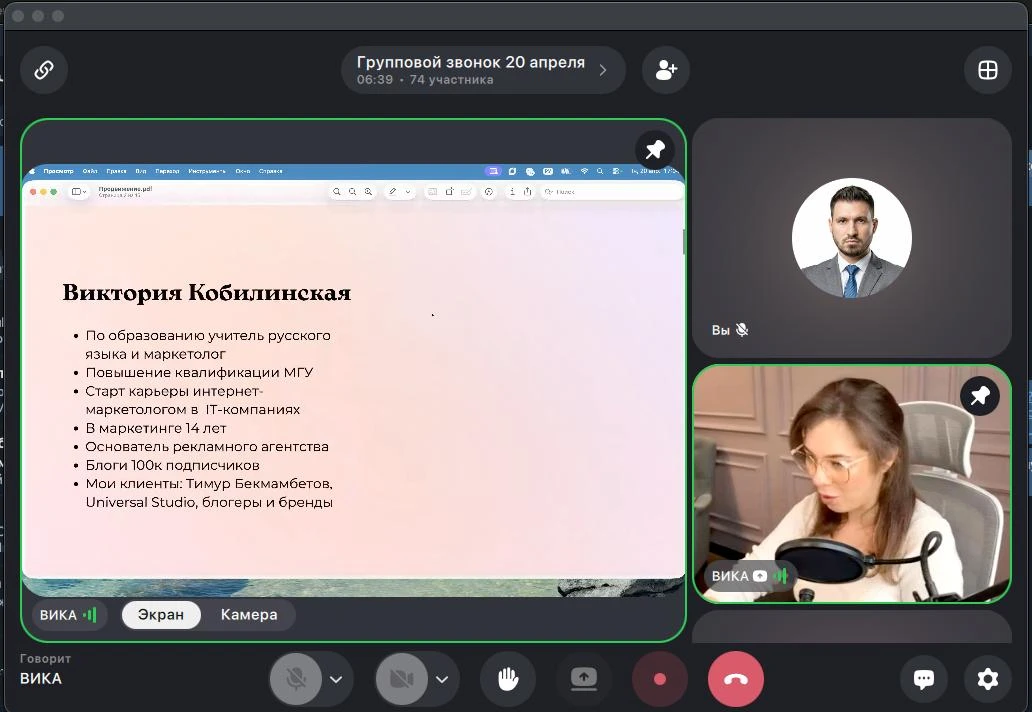
Task: Unpin ВИКА's camera video tile
Action: [x=980, y=396]
